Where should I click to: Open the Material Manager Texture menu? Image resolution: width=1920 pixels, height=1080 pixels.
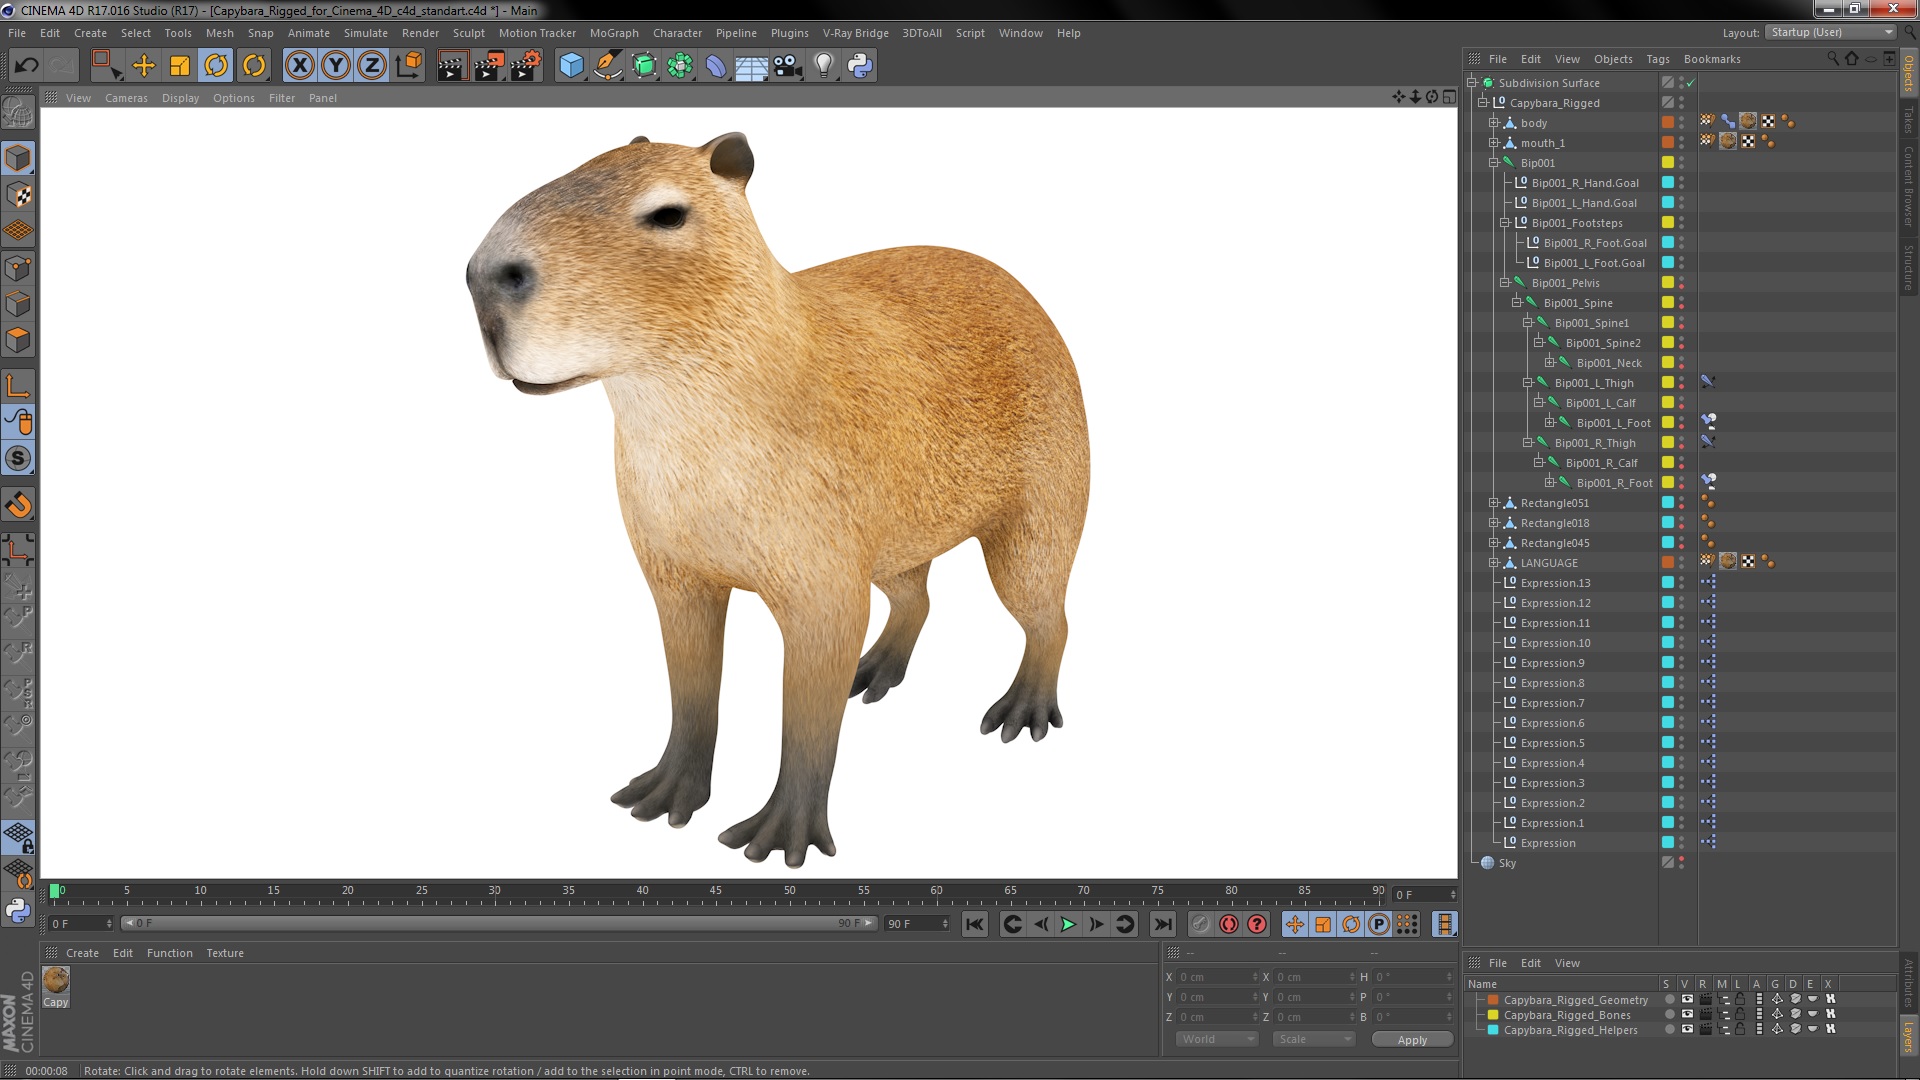point(225,953)
